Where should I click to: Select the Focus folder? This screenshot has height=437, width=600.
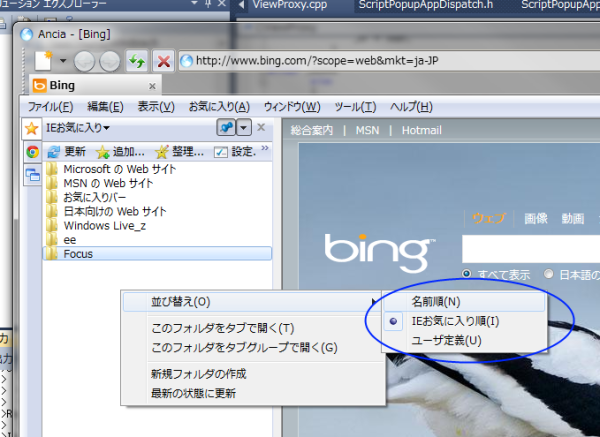(x=157, y=254)
